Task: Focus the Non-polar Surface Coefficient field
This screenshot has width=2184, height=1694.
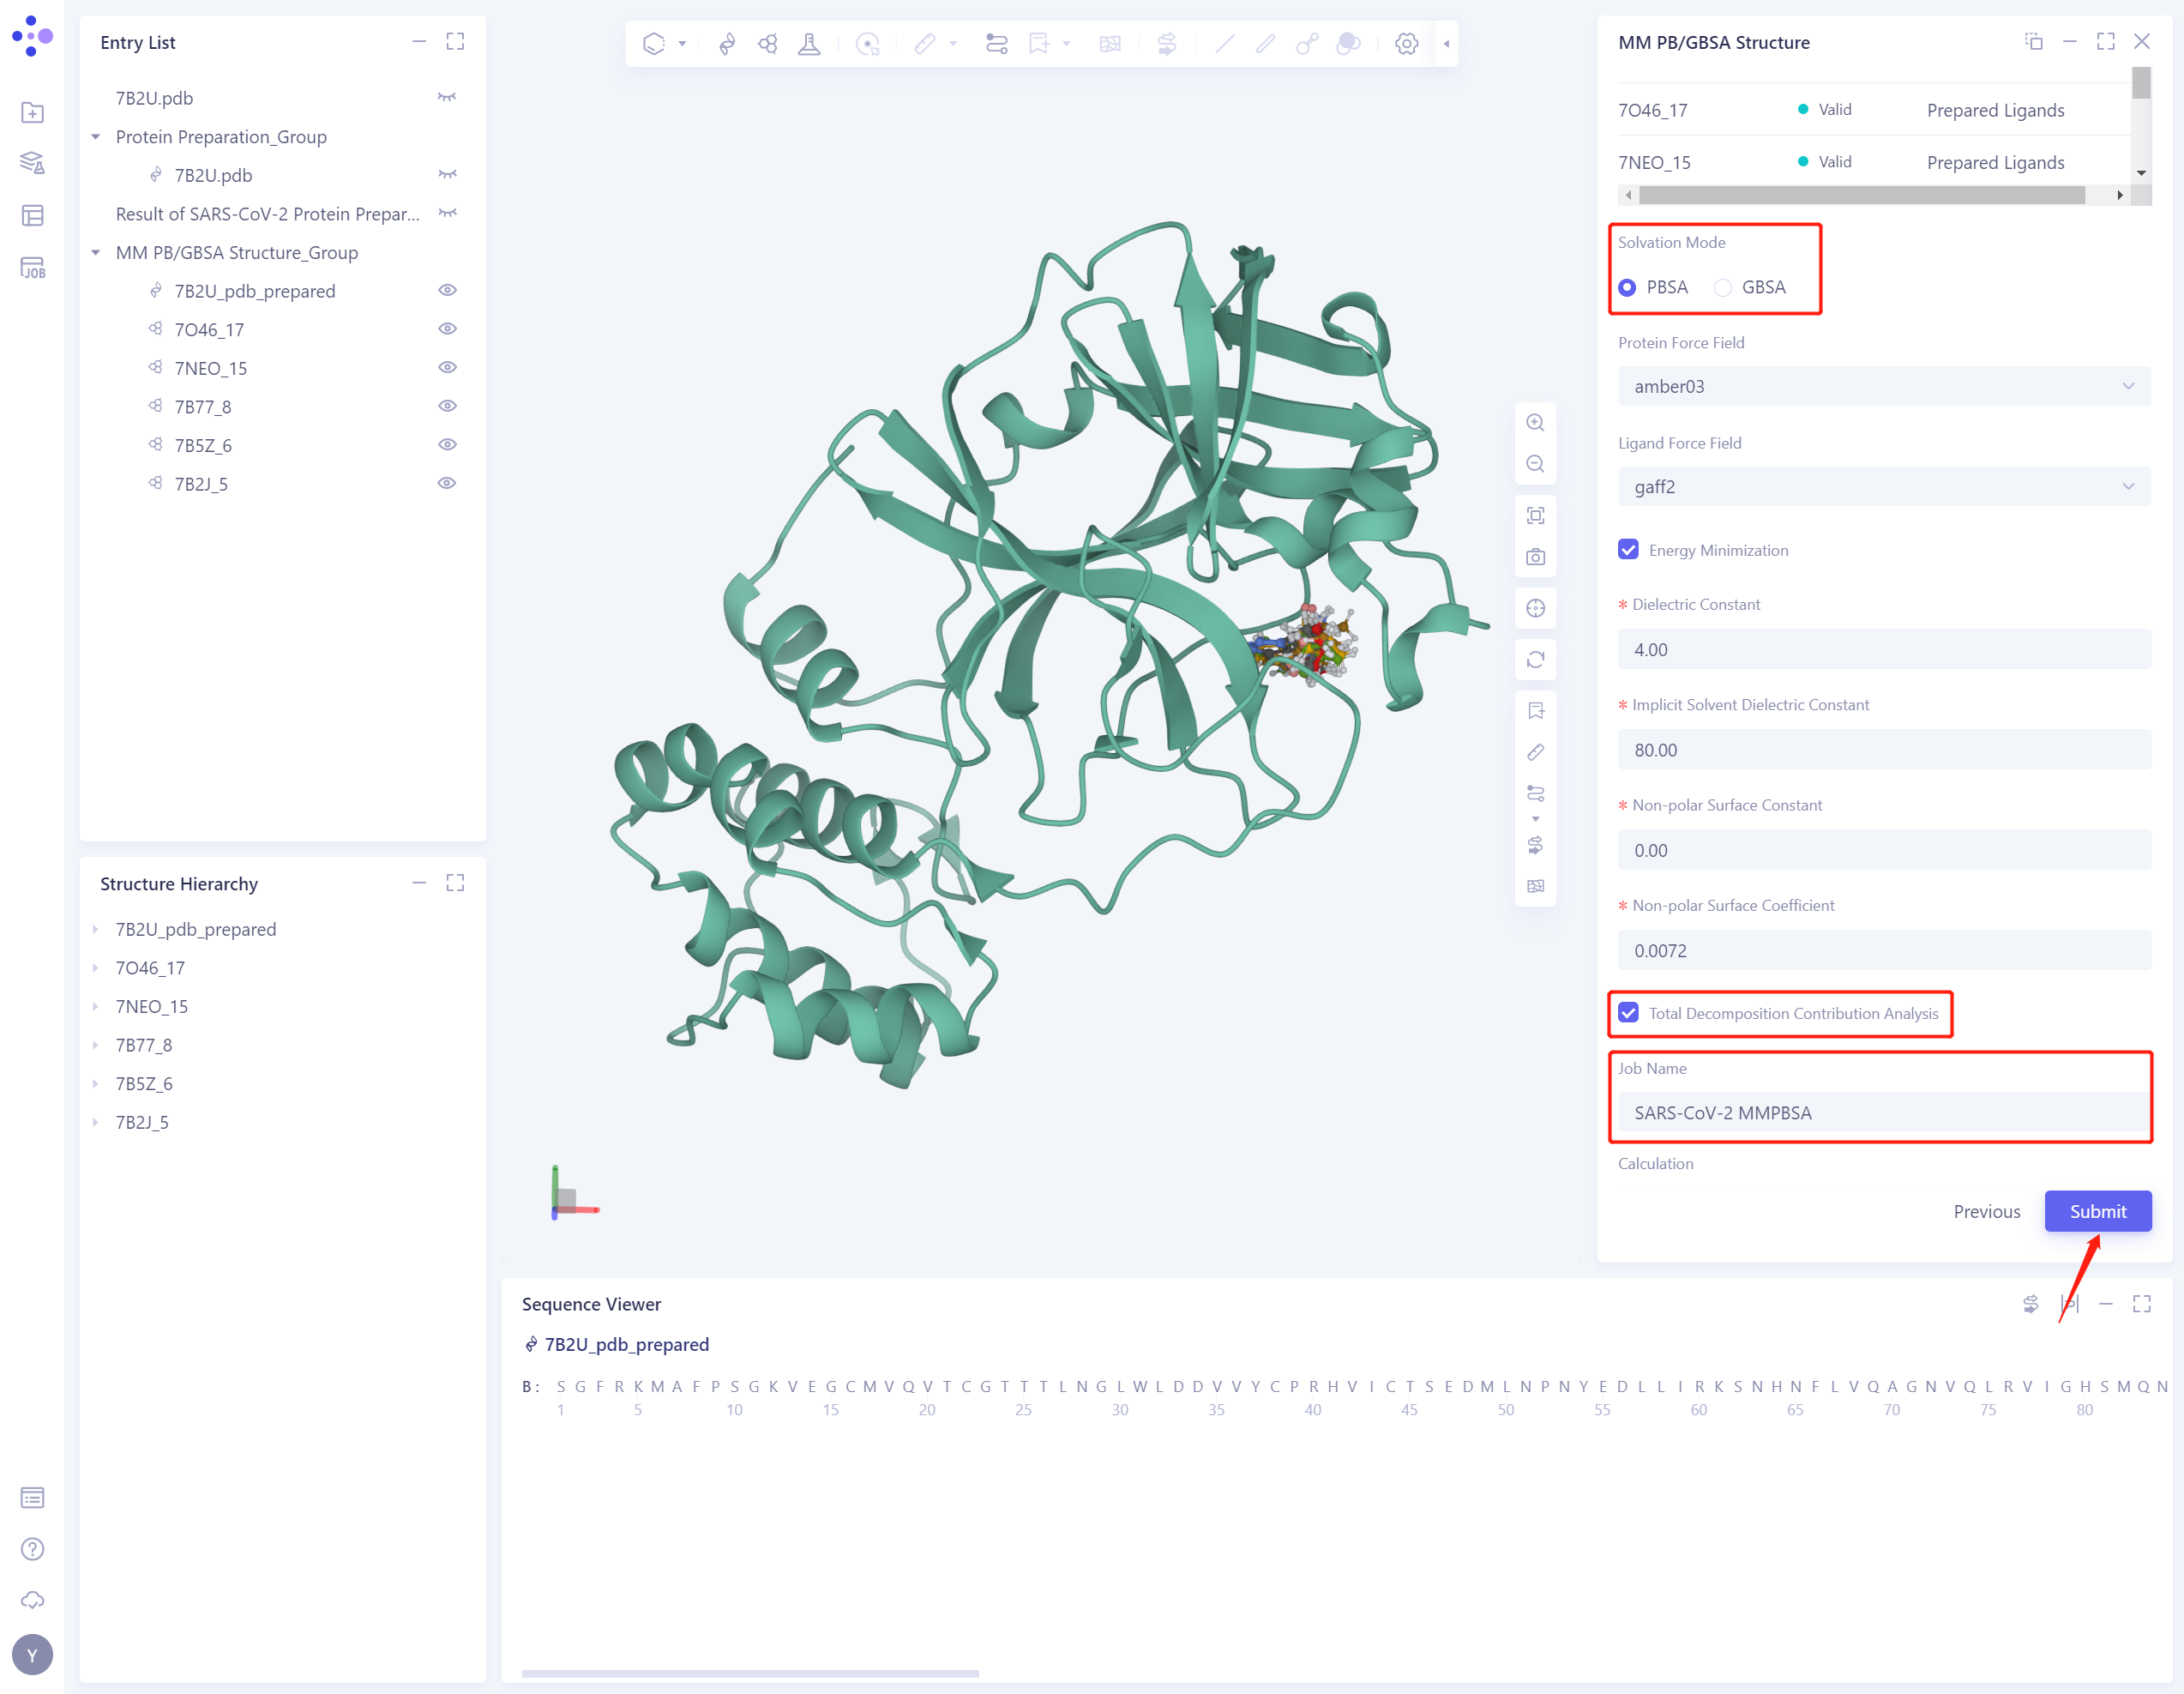Action: (x=1884, y=950)
